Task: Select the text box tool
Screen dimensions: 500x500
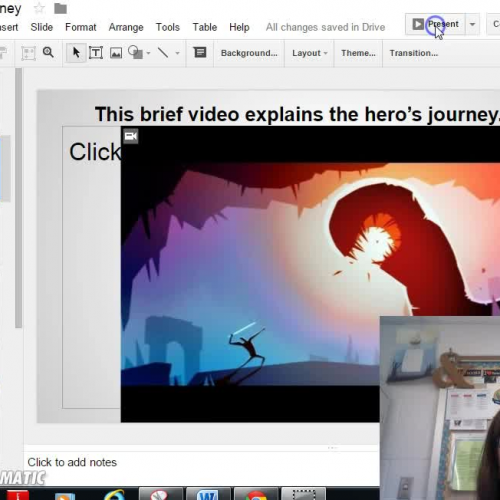Action: (96, 53)
